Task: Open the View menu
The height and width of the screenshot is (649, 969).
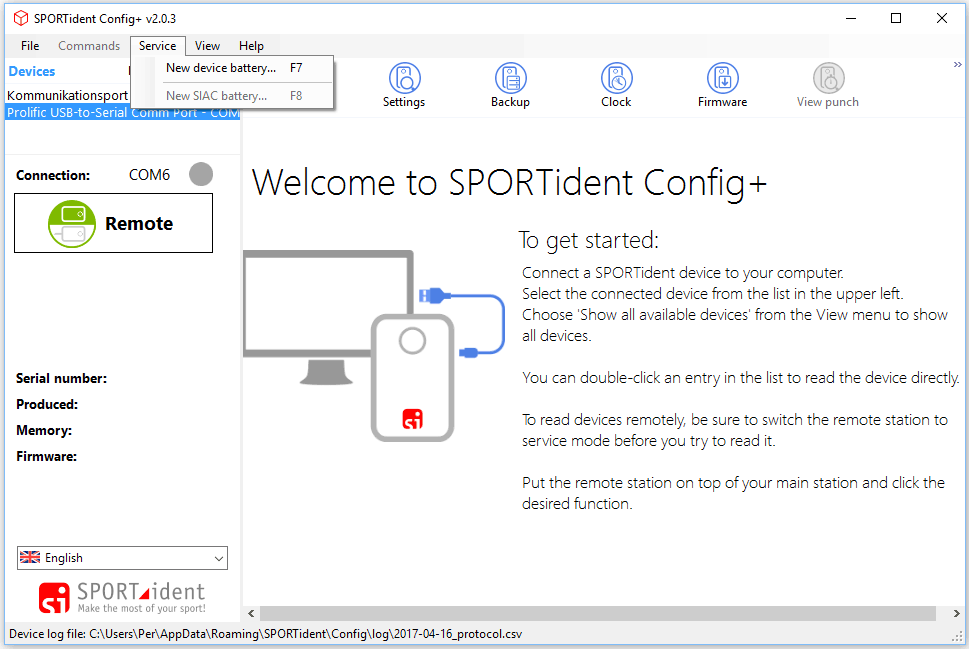Action: [208, 46]
